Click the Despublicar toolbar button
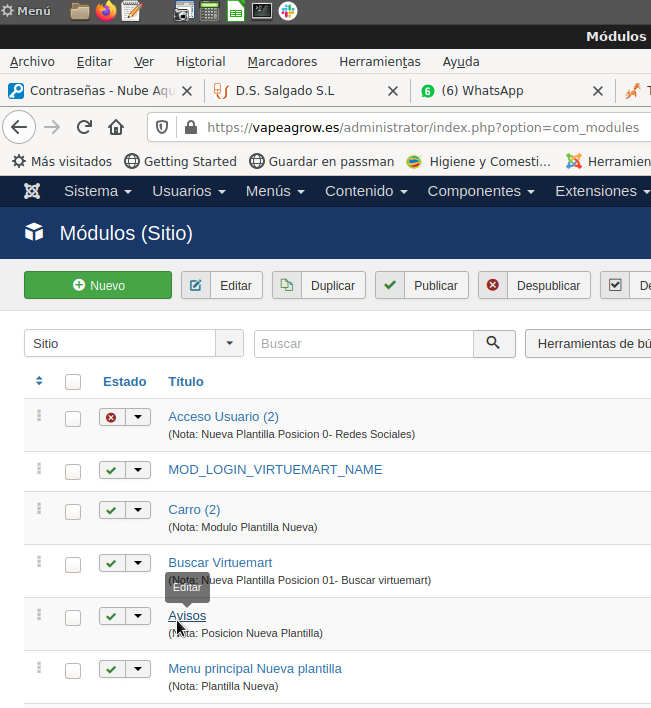Viewport: 651px width, 708px height. click(535, 285)
